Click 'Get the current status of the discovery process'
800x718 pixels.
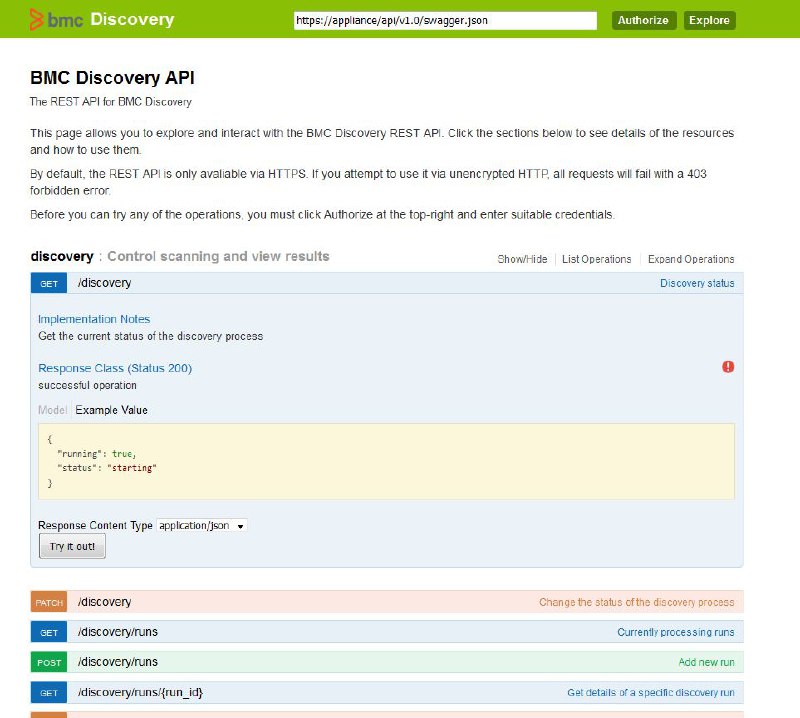pos(151,336)
